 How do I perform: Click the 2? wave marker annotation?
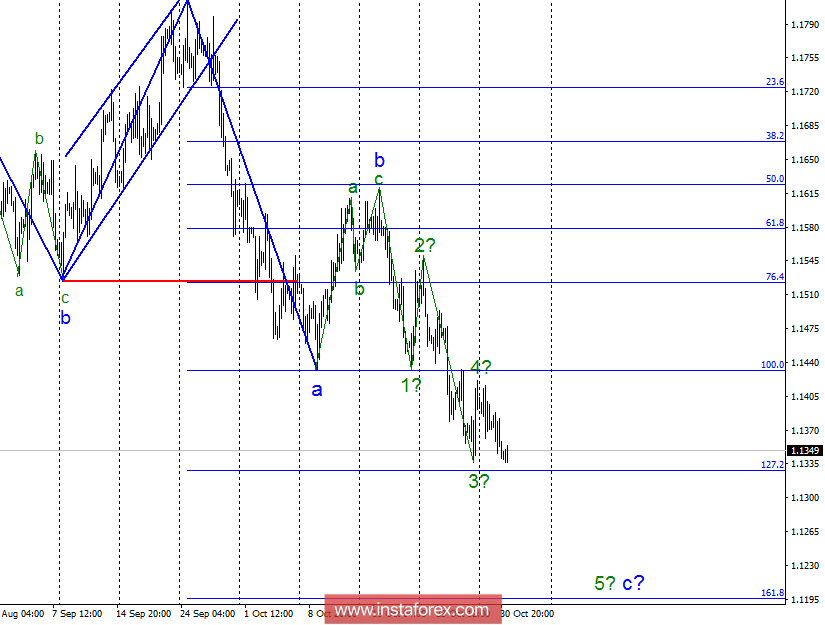pyautogui.click(x=425, y=243)
